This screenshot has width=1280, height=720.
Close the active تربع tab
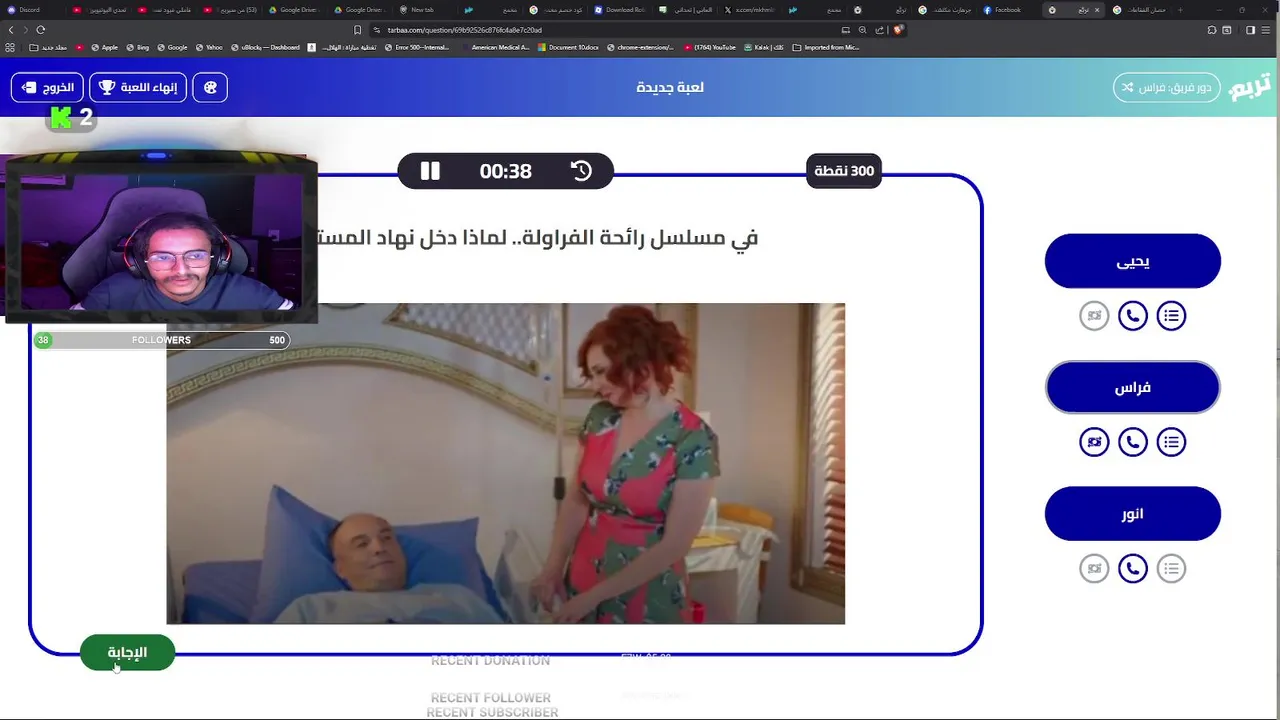point(1096,10)
